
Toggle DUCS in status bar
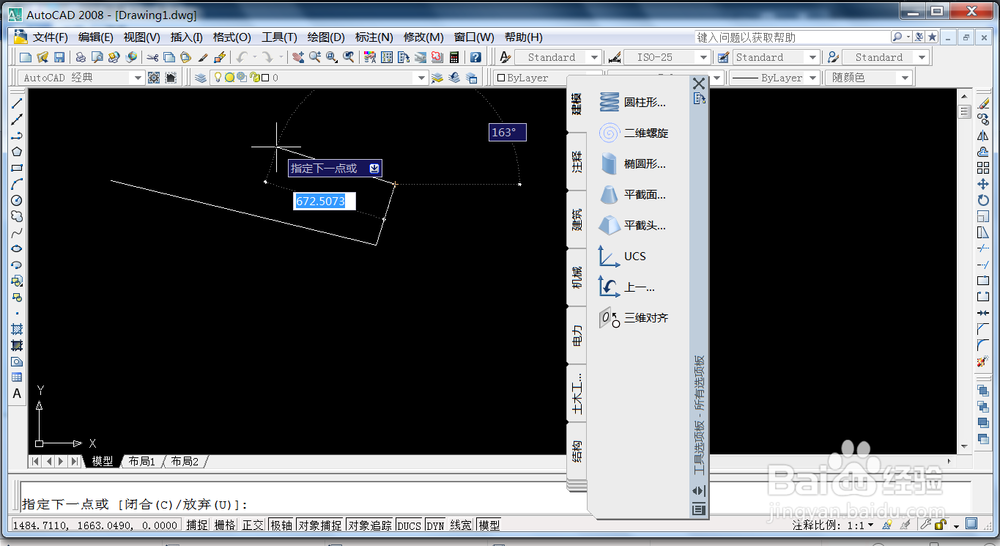tap(409, 526)
